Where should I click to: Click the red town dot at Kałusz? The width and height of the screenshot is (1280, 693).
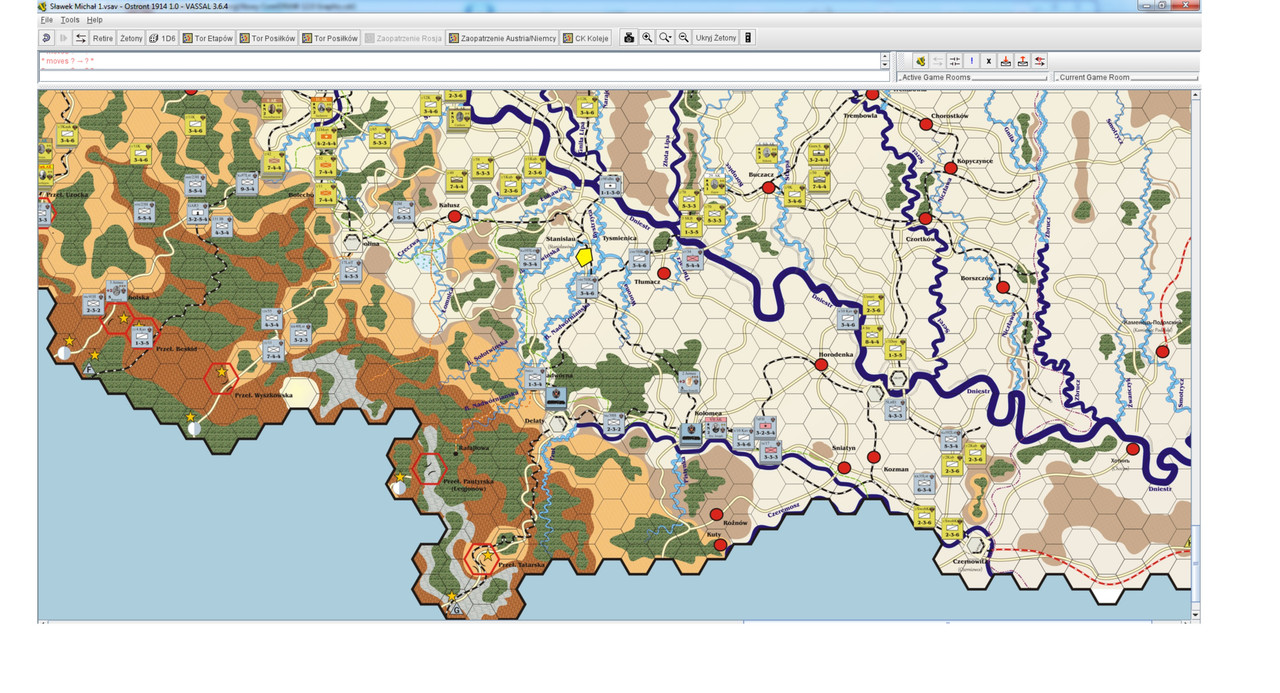[454, 216]
